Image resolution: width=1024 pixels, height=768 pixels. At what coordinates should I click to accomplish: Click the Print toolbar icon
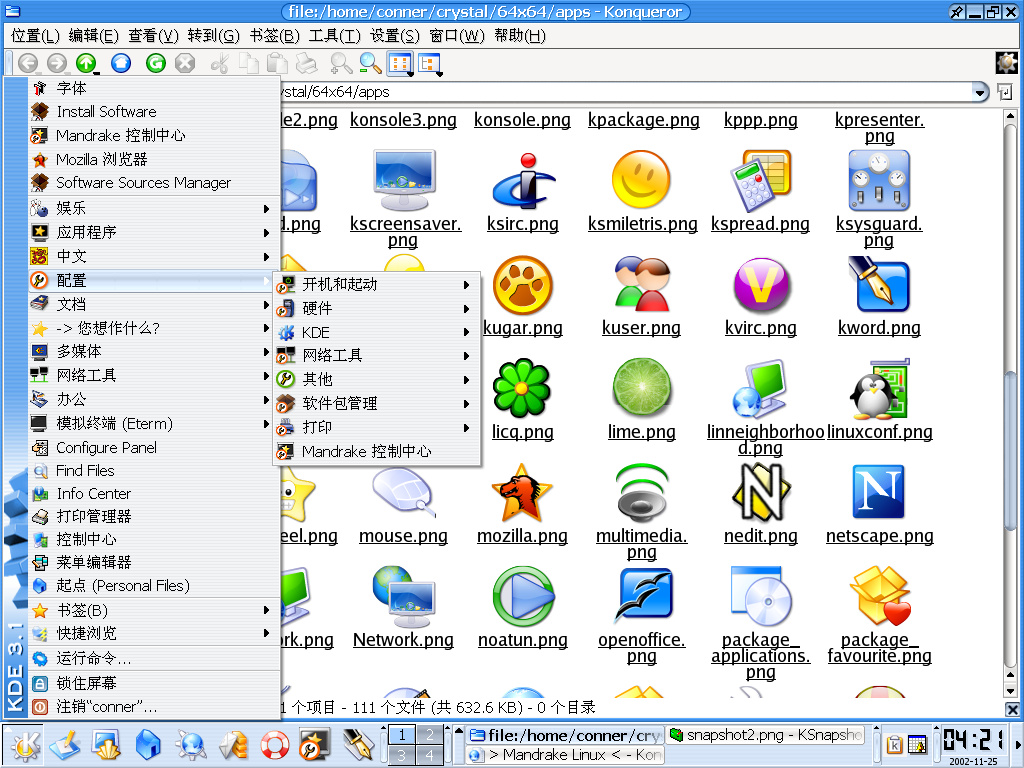click(x=306, y=63)
